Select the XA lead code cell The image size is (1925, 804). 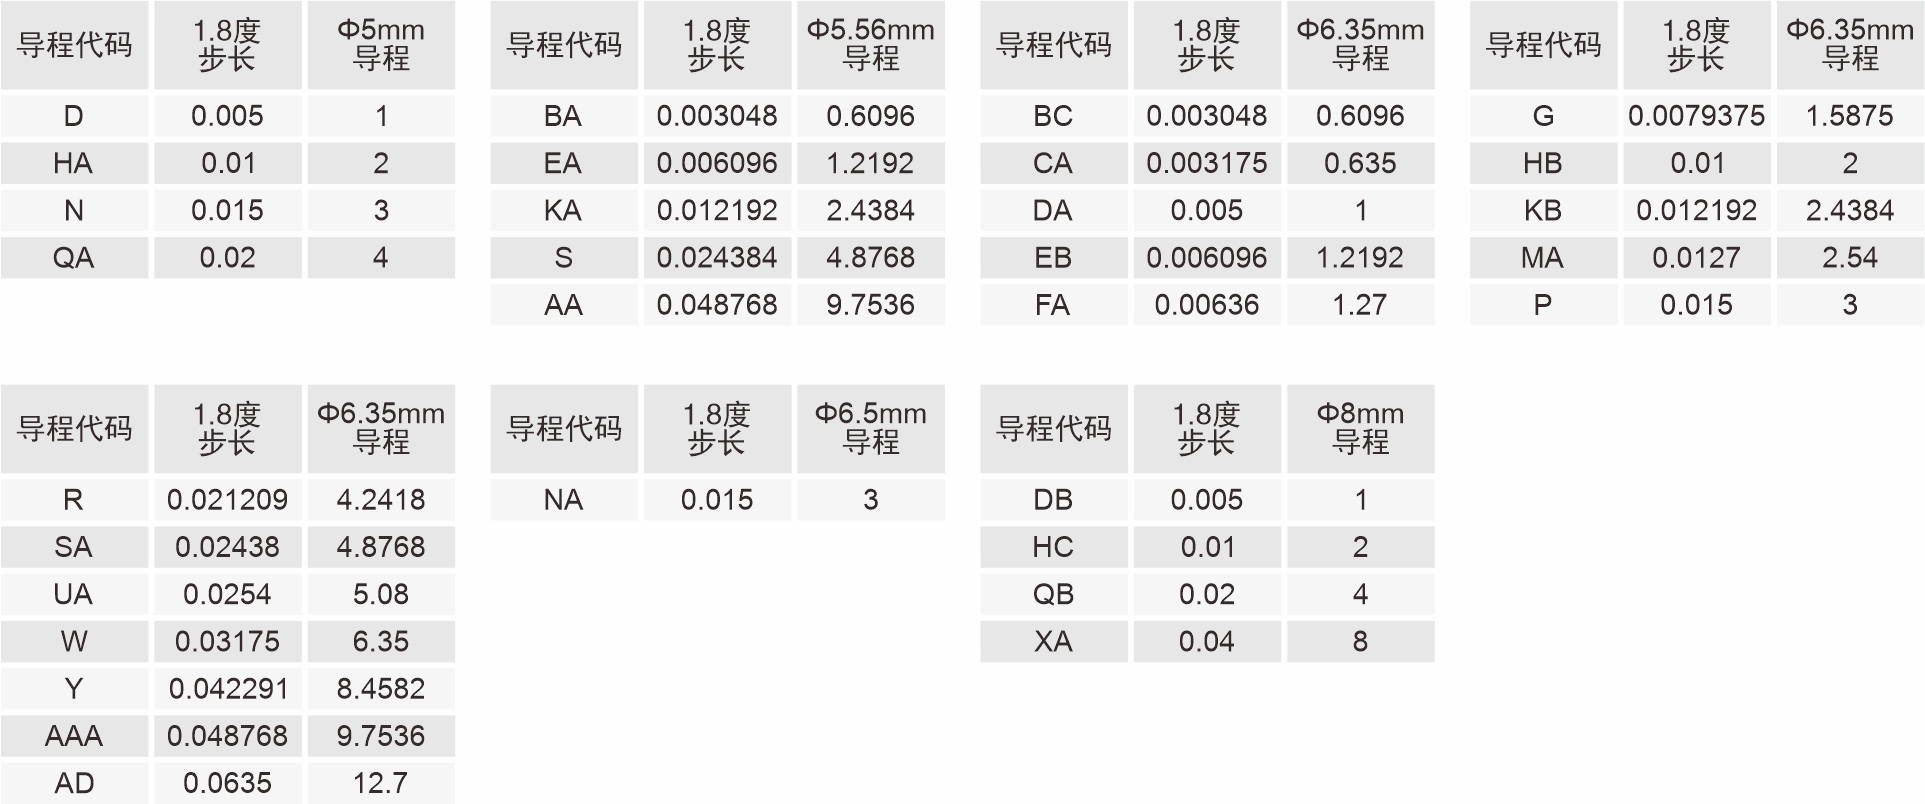point(1053,642)
